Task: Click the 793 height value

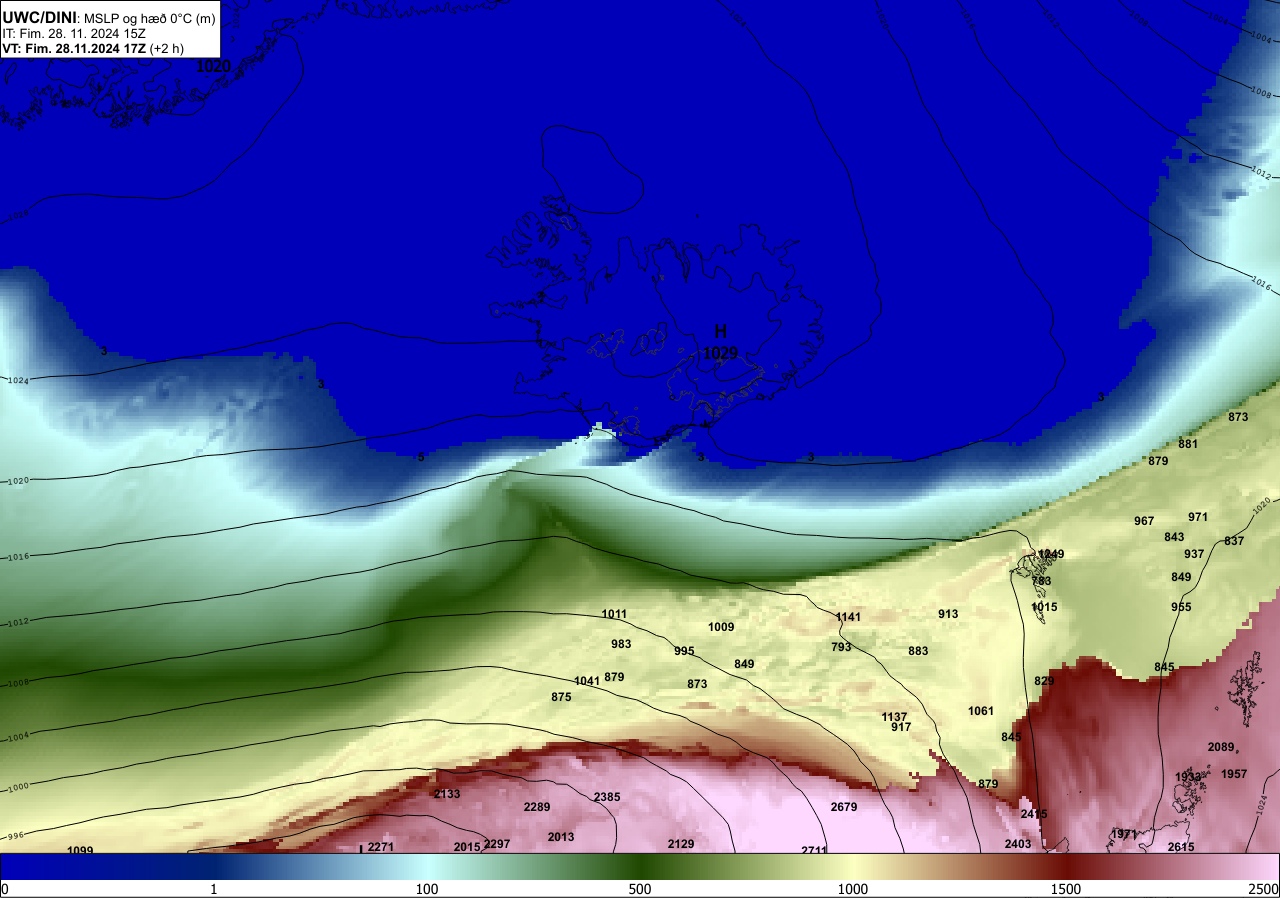Action: 841,647
